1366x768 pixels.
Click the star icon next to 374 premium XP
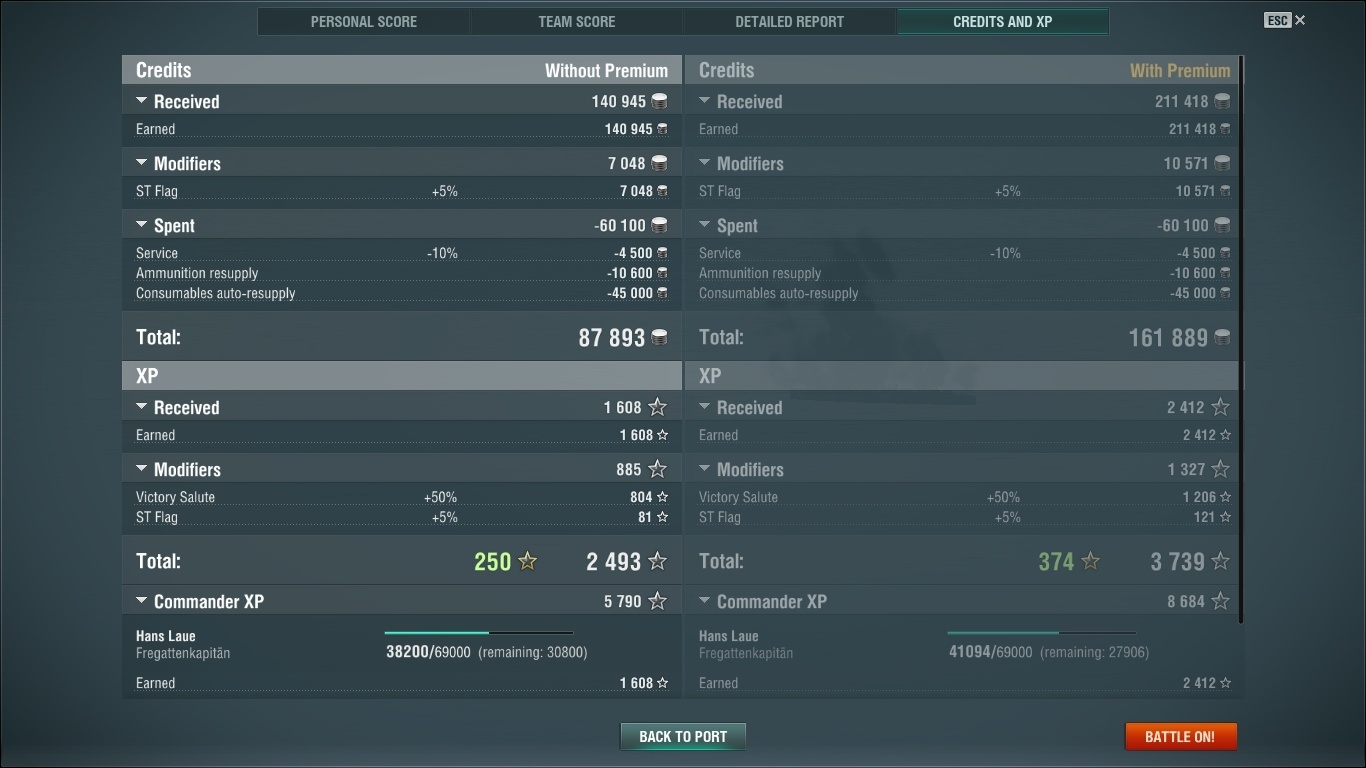[1090, 562]
